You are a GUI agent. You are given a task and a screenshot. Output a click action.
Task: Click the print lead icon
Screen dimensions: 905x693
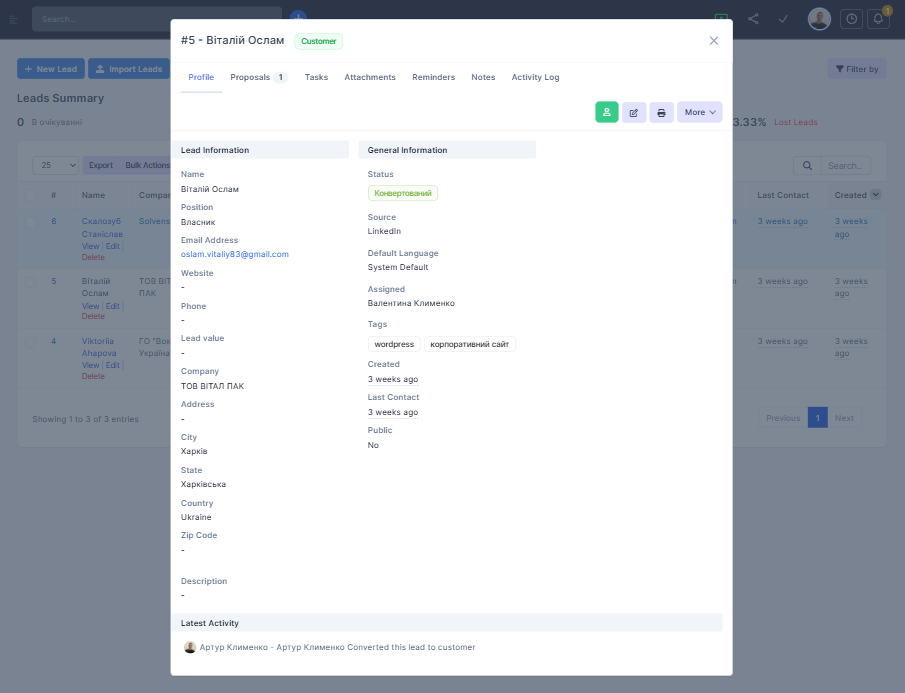[661, 112]
